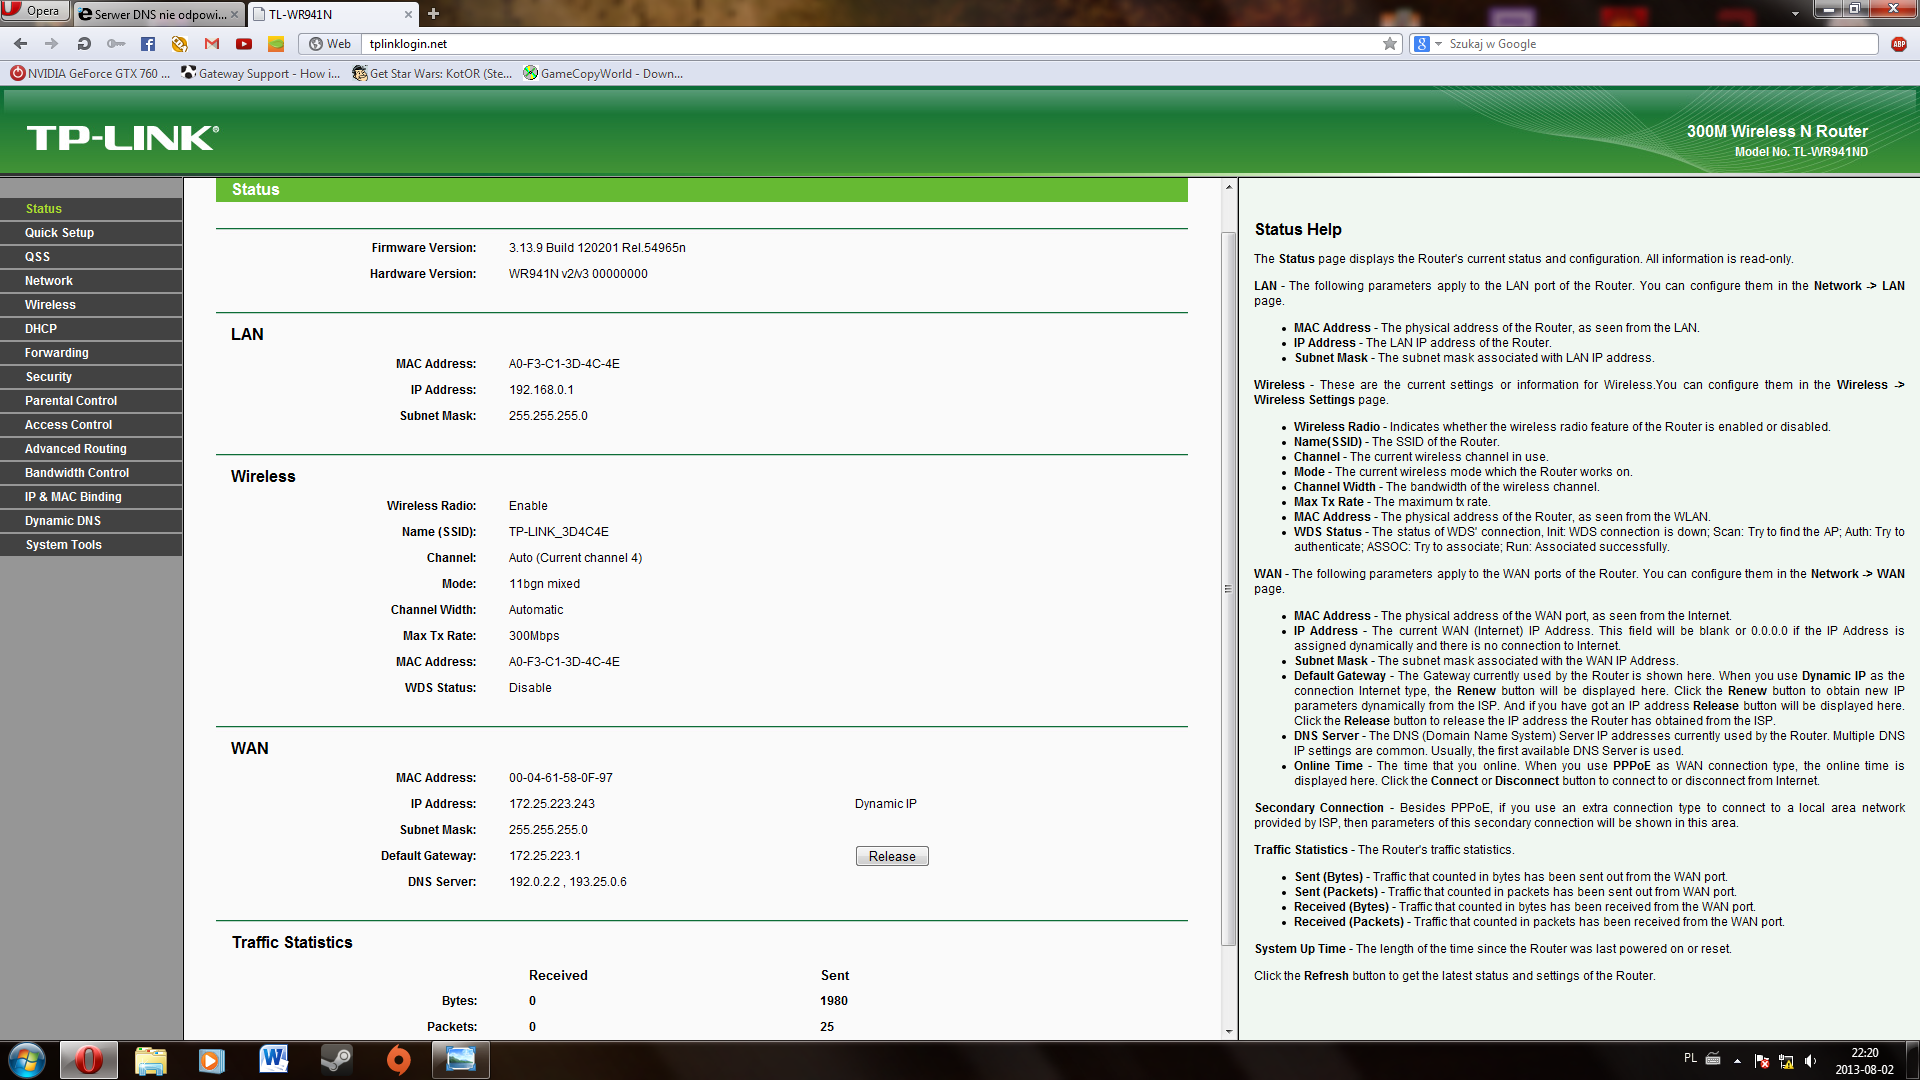Click the on-screen keyboard tray icon
The height and width of the screenshot is (1080, 1920).
pos(1713,1059)
